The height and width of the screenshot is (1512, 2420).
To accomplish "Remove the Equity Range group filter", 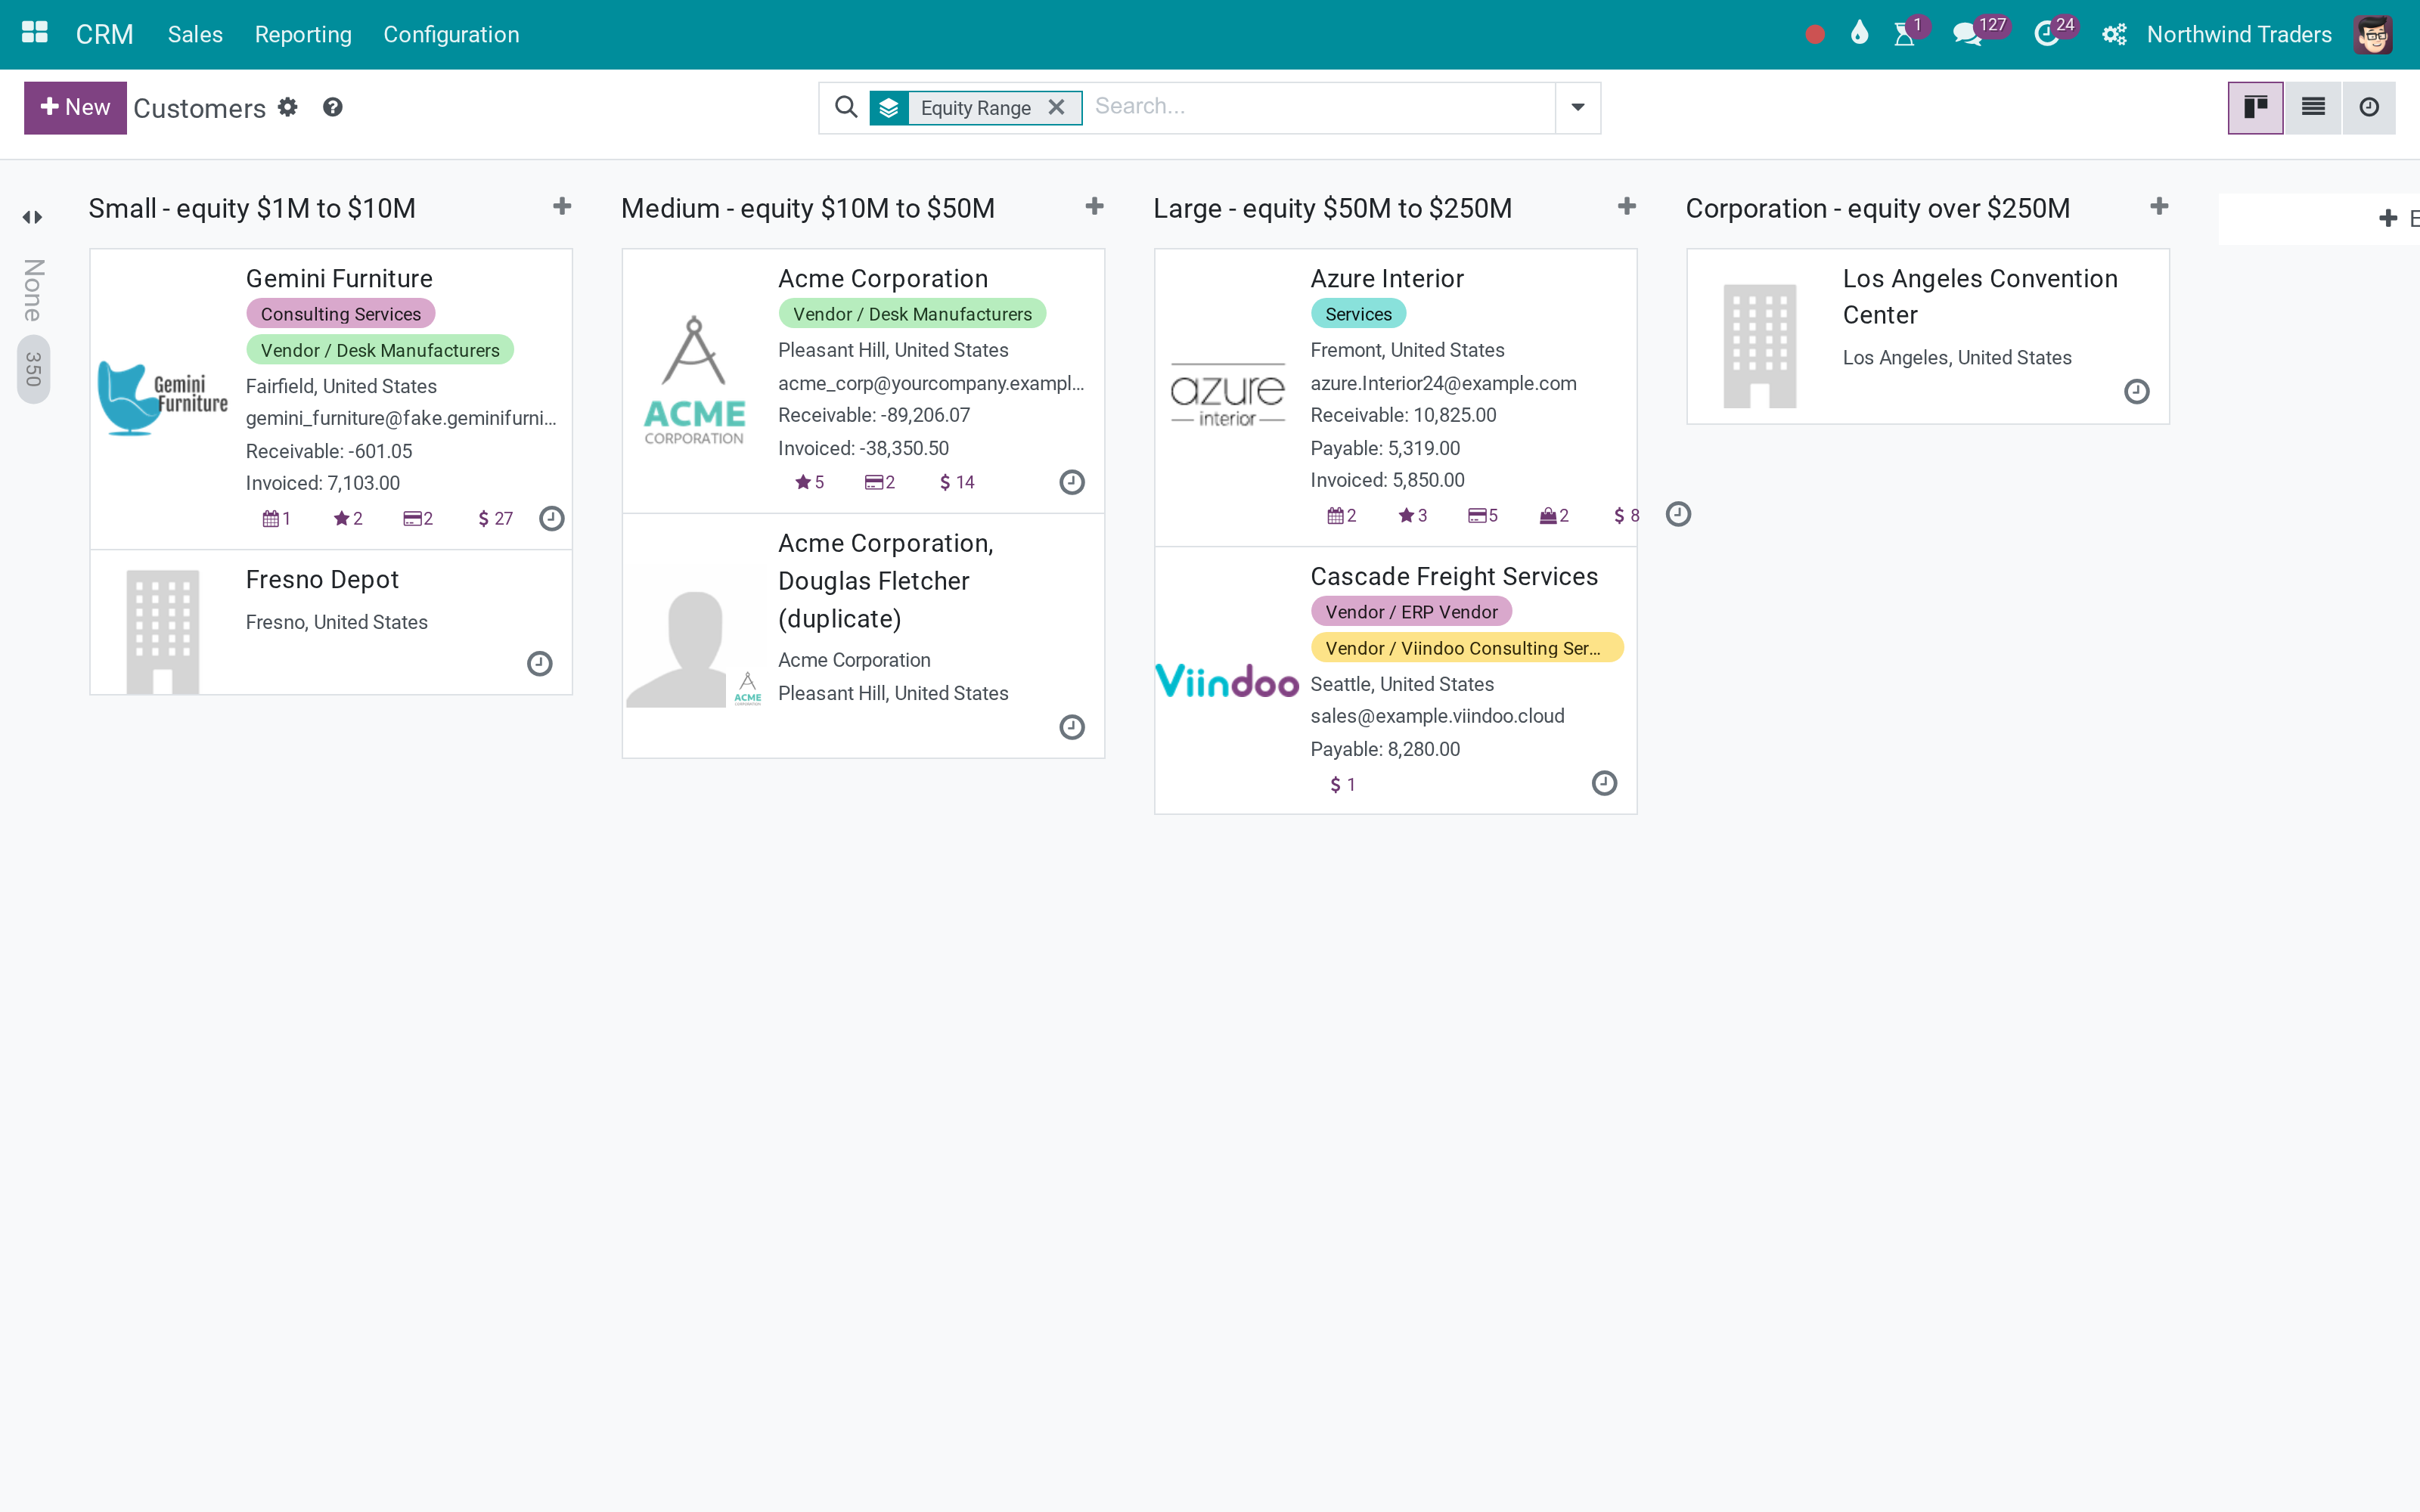I will pyautogui.click(x=1056, y=107).
